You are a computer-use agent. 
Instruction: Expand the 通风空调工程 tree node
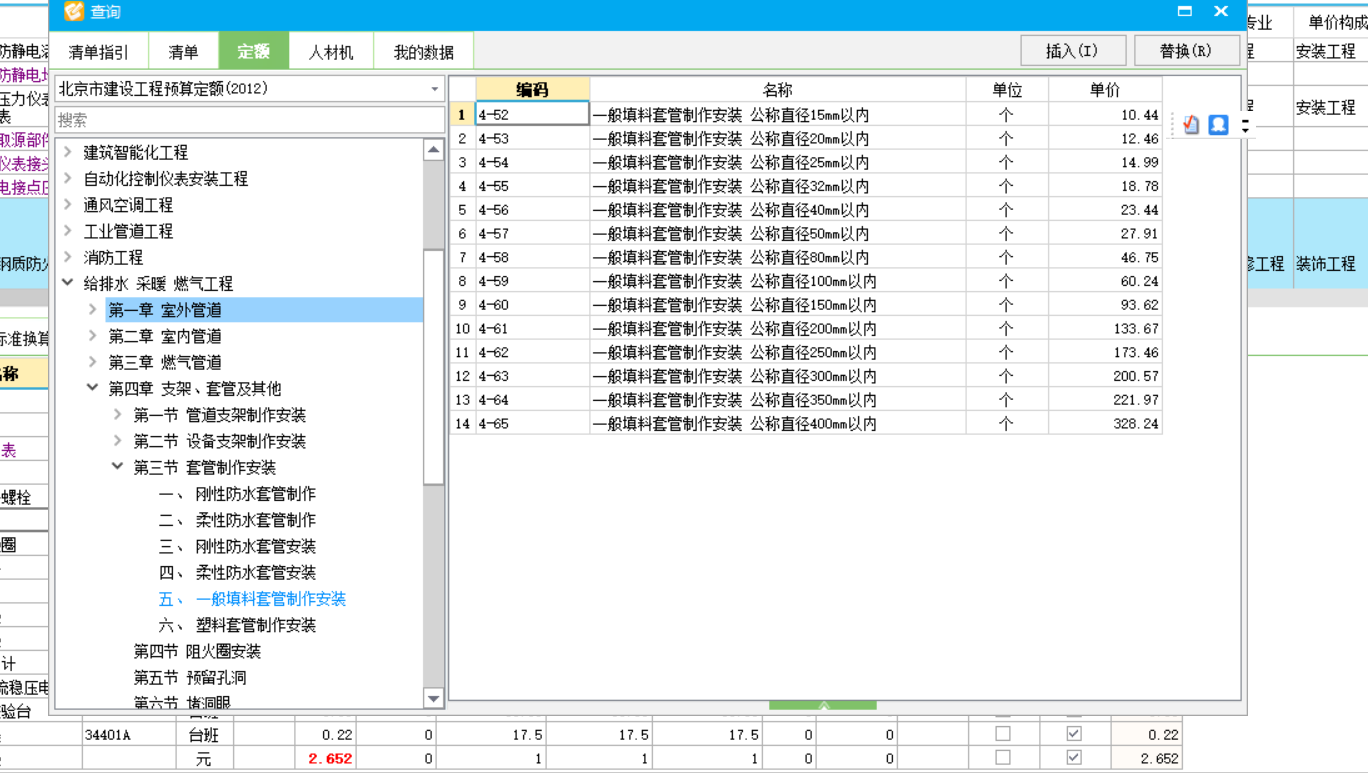coord(68,204)
